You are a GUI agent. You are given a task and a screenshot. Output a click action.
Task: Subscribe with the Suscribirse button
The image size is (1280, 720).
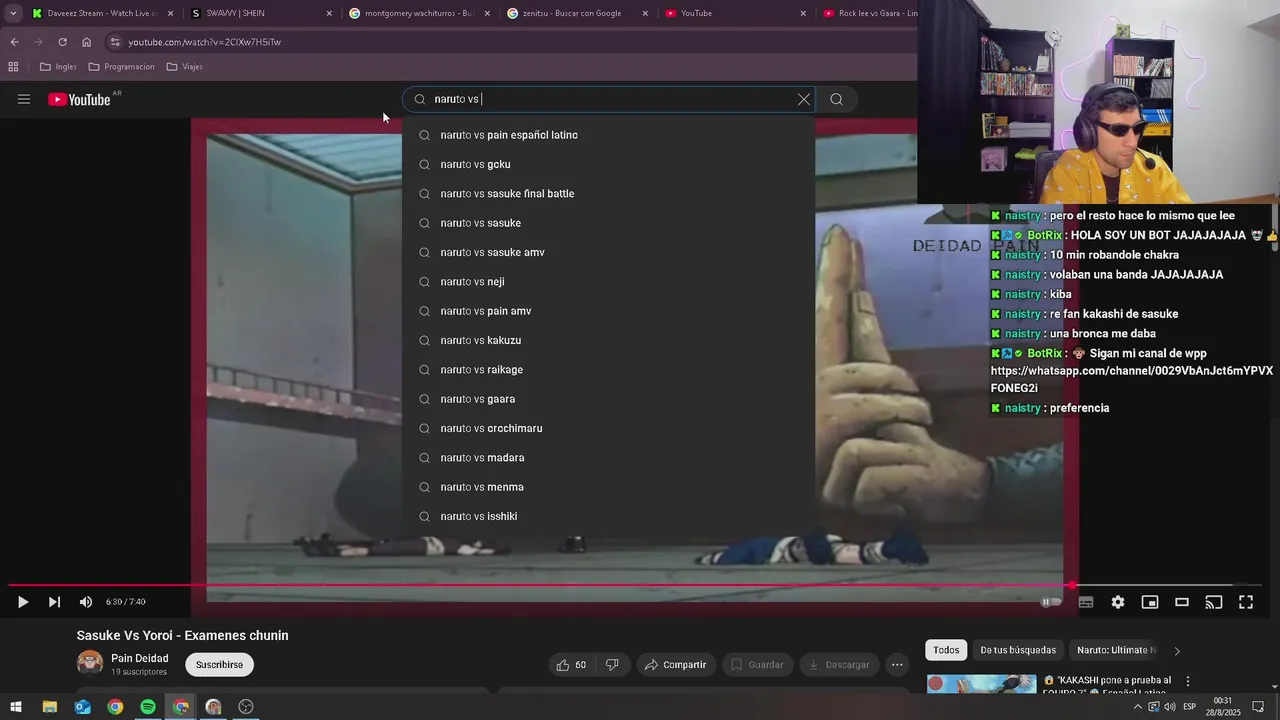coord(219,665)
